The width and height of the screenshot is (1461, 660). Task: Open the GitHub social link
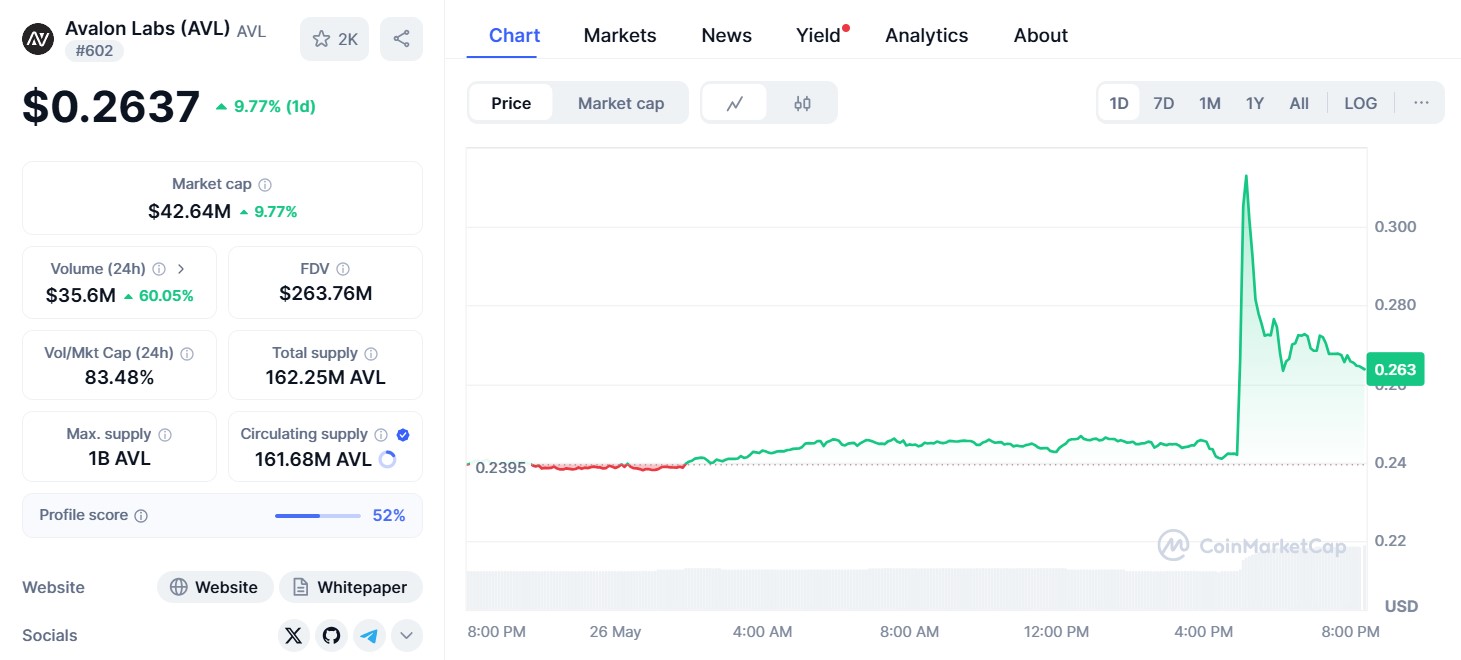click(332, 635)
